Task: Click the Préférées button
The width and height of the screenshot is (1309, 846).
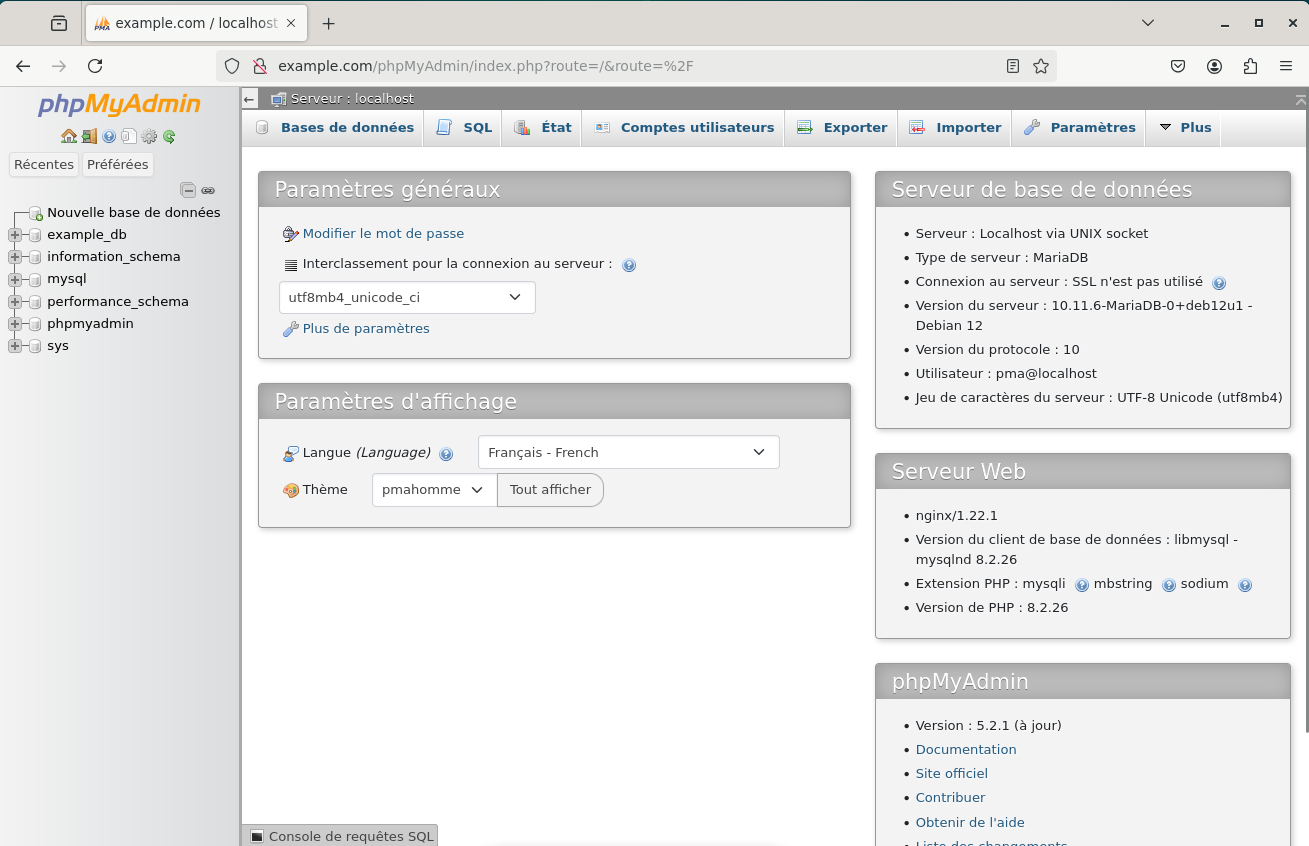Action: (x=117, y=165)
